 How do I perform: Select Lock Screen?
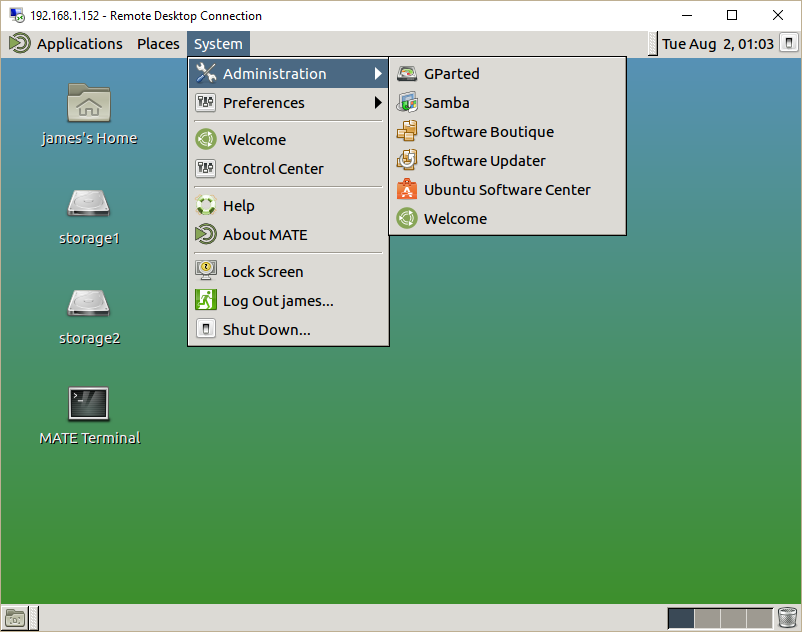[x=288, y=272]
